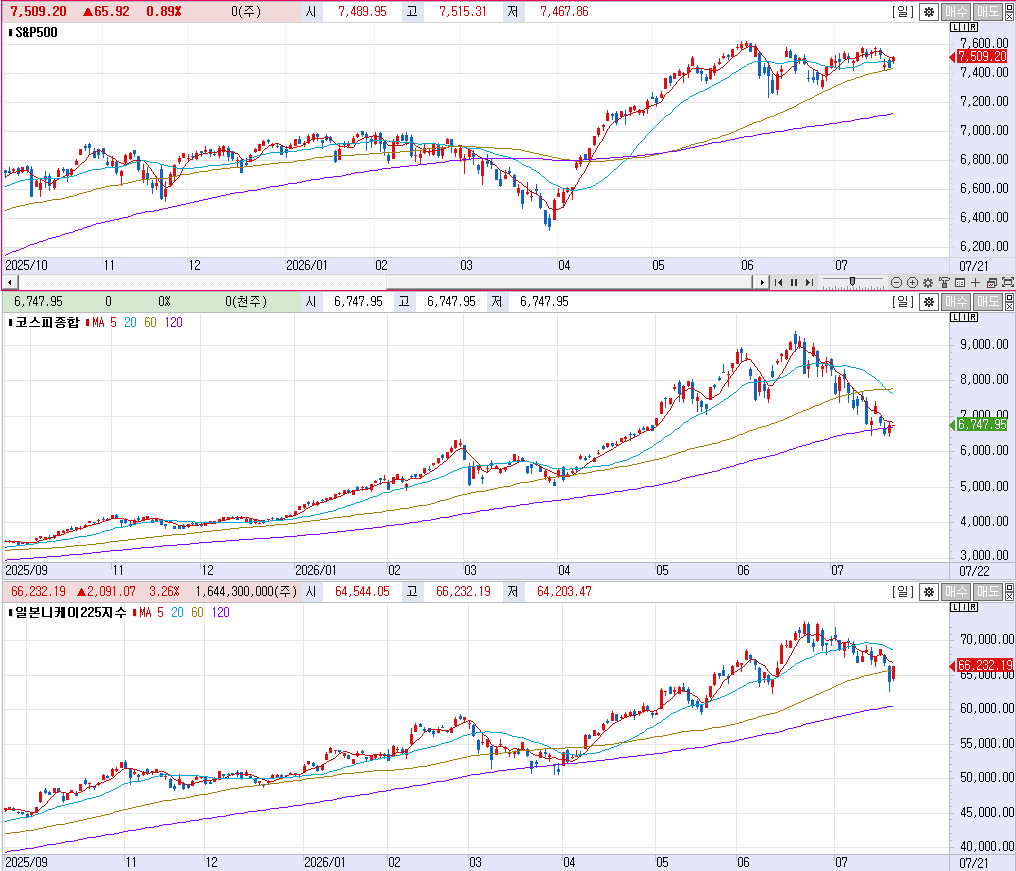Open chart settings gear in 일본니케이225지수 panel header

pyautogui.click(x=929, y=591)
